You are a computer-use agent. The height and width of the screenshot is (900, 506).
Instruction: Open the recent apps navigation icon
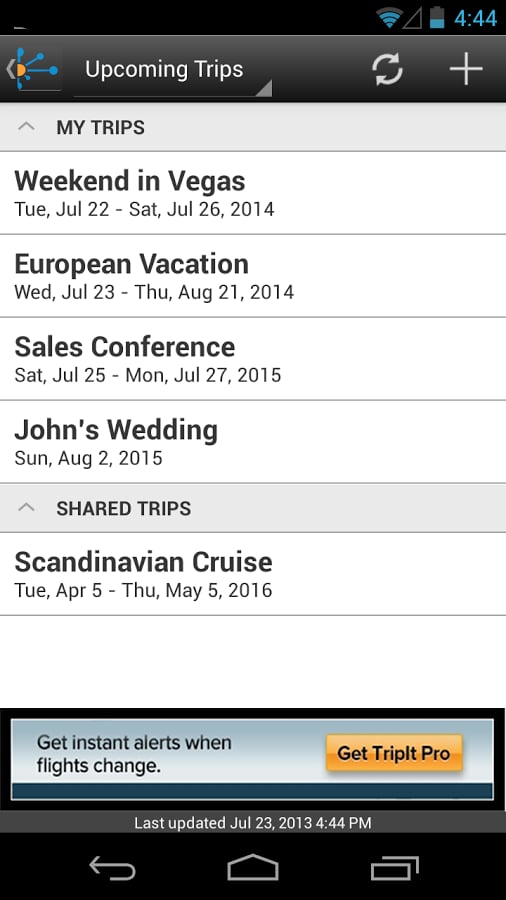(x=394, y=868)
